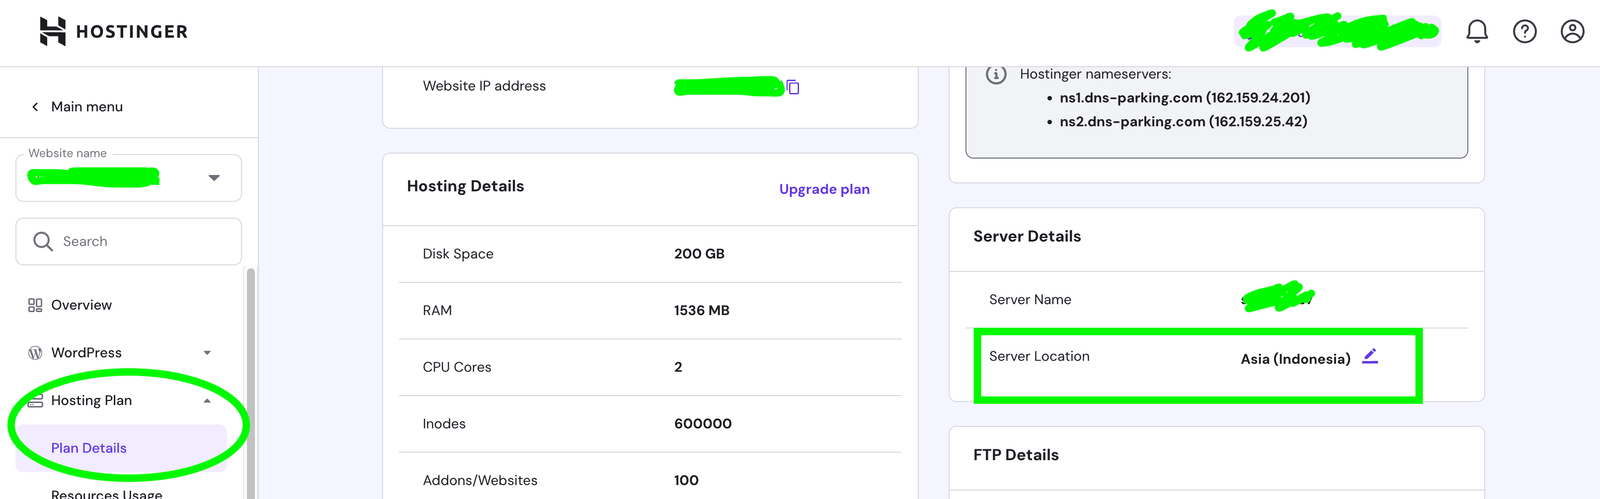Click the Server Details heading
Image resolution: width=1600 pixels, height=499 pixels.
[x=1027, y=236]
